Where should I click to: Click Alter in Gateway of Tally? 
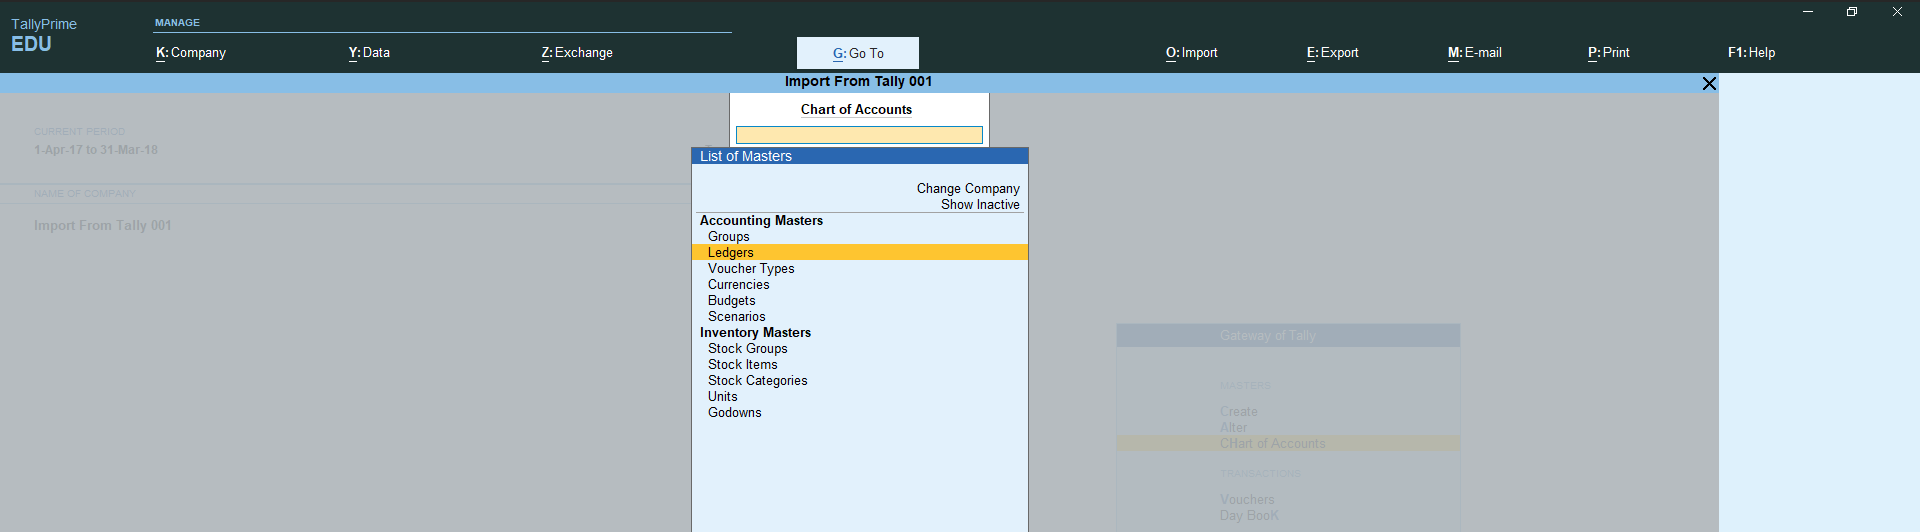point(1234,428)
